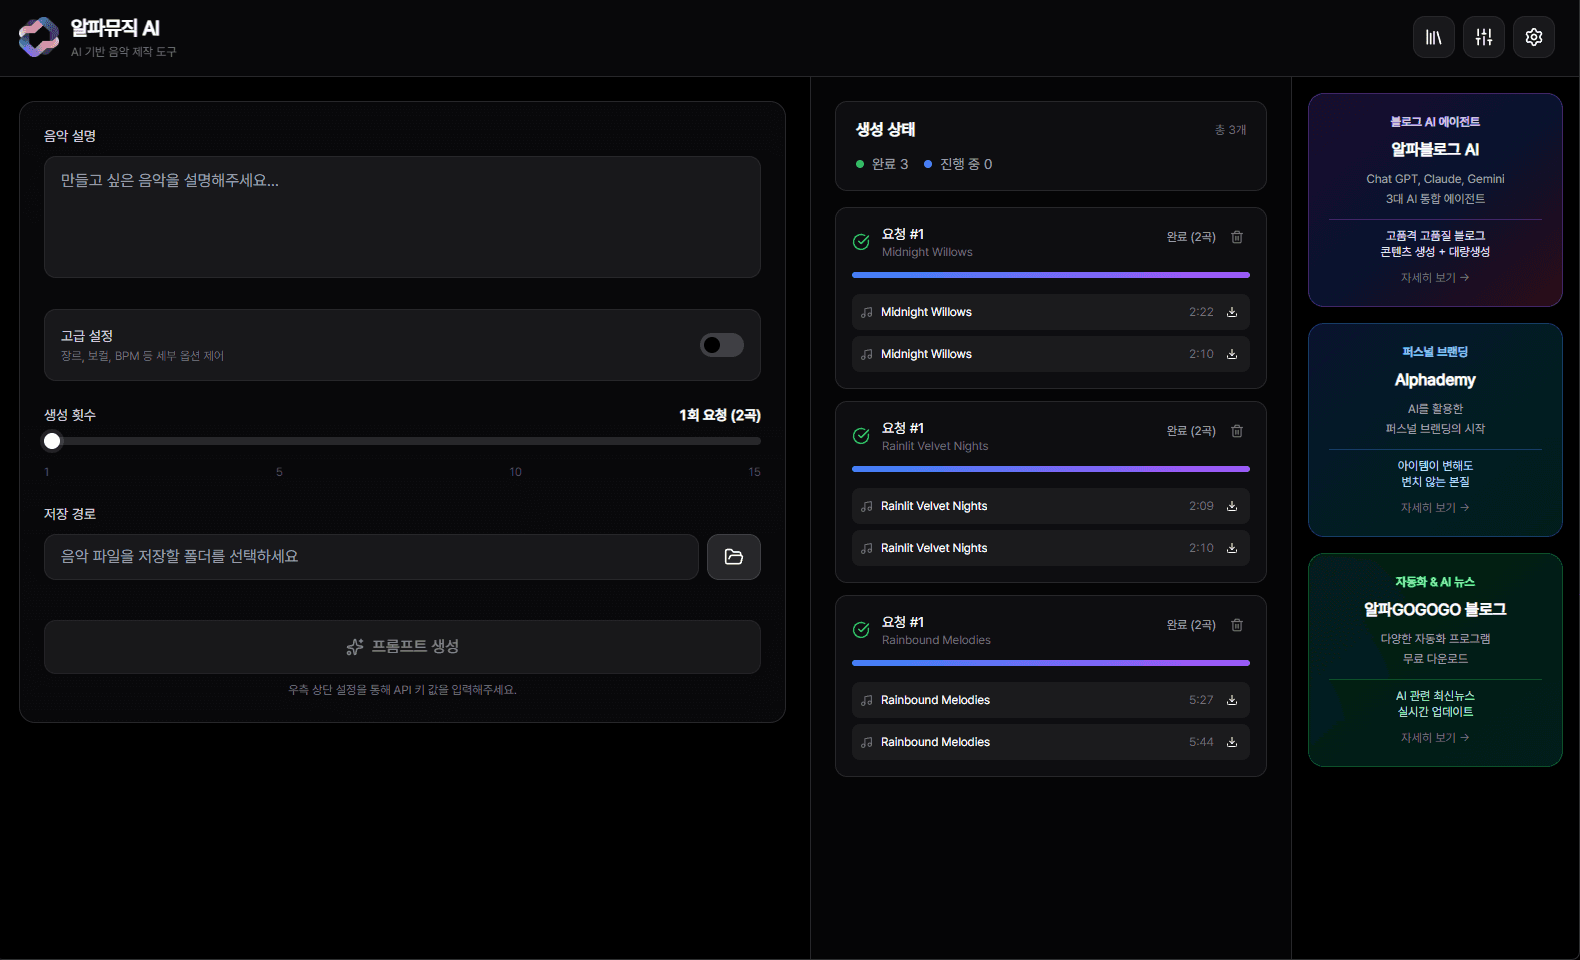Open 자세히 보기 link on 알파블로그 AI card
Viewport: 1580px width, 960px height.
(x=1434, y=278)
